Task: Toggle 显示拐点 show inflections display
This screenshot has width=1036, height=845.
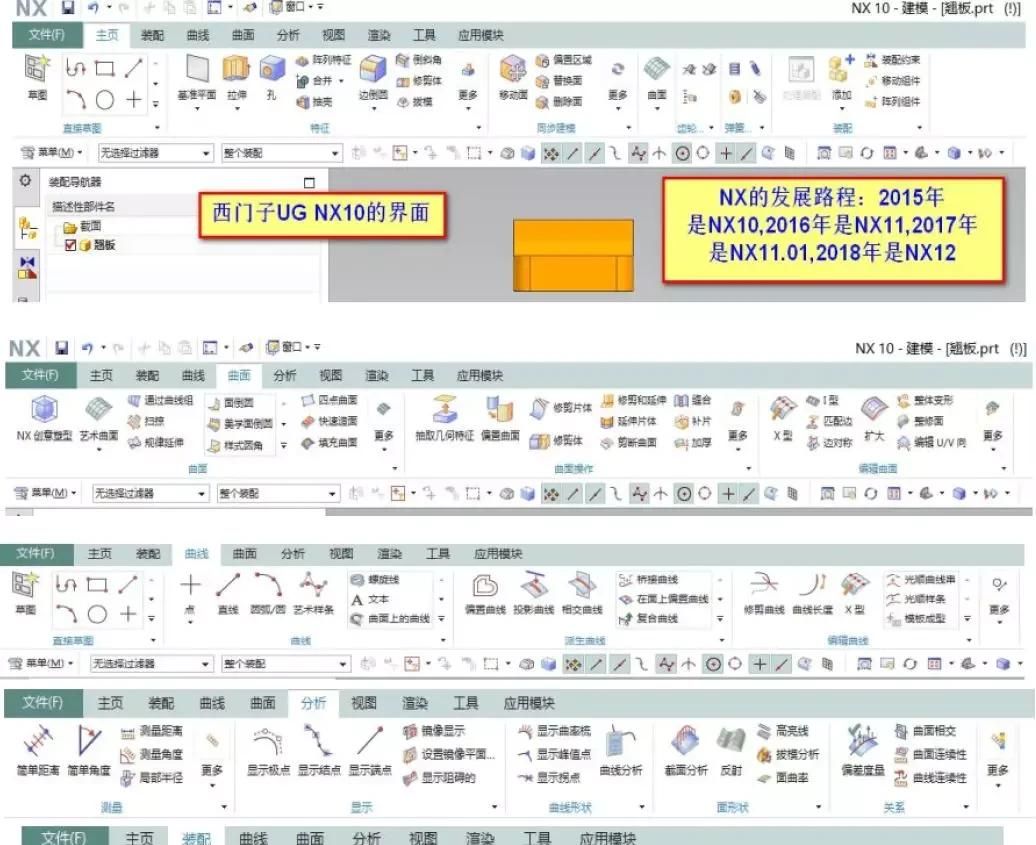Action: click(549, 778)
